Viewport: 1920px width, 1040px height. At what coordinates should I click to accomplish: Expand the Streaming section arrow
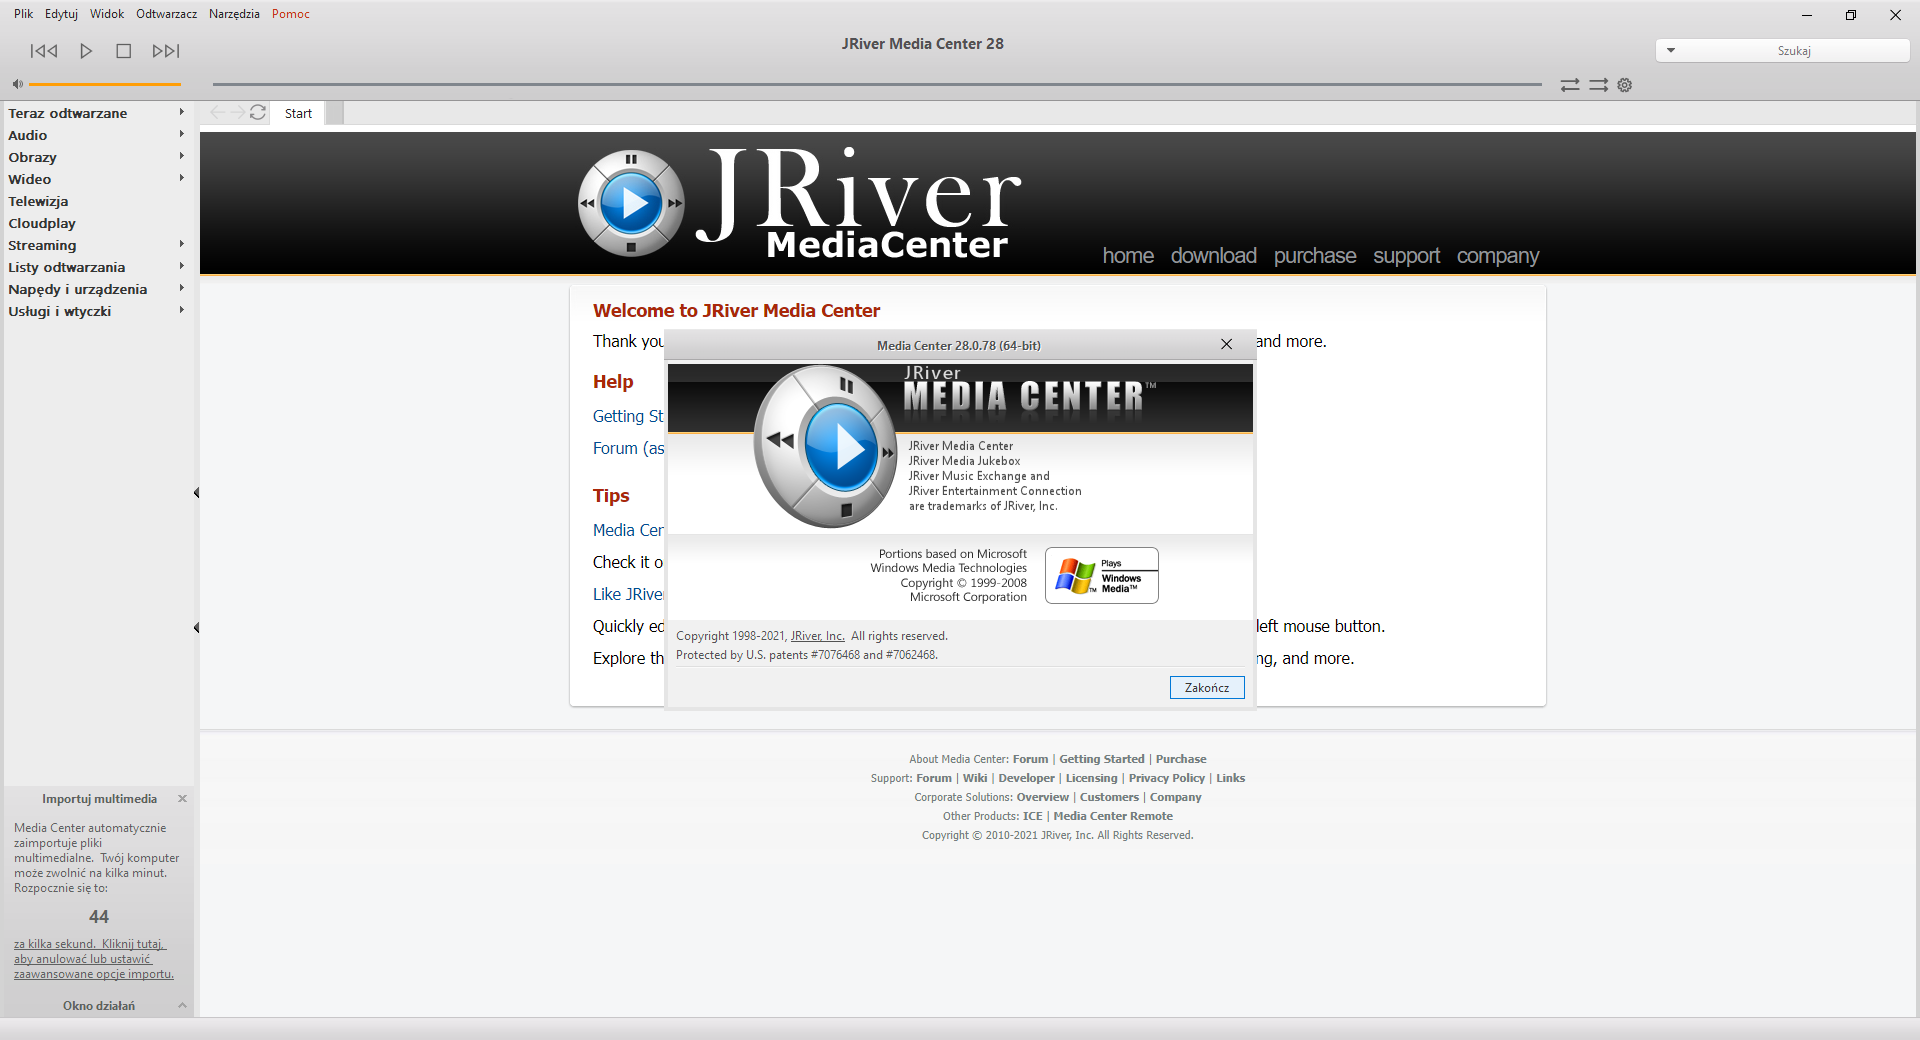pyautogui.click(x=181, y=244)
